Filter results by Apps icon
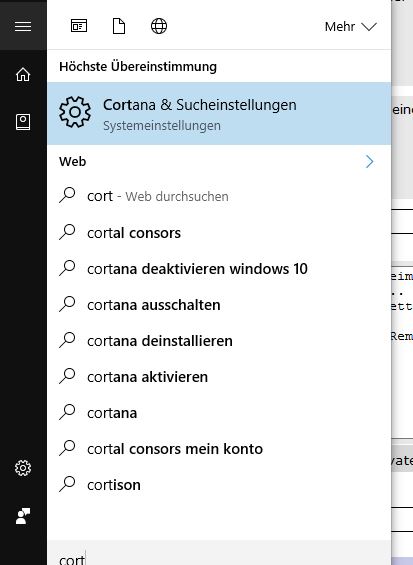413x565 pixels. pos(79,26)
